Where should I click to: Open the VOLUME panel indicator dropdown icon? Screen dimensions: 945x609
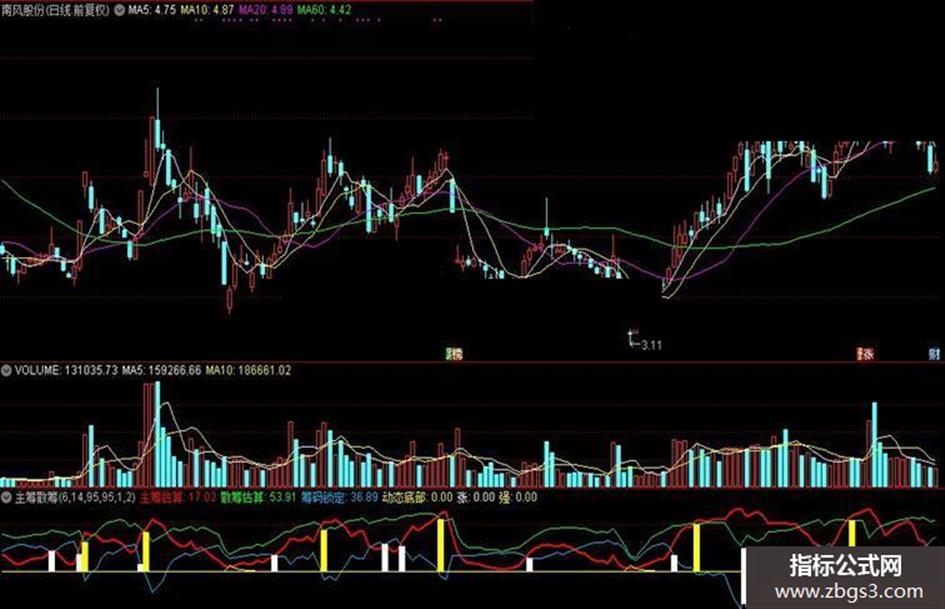[7, 370]
